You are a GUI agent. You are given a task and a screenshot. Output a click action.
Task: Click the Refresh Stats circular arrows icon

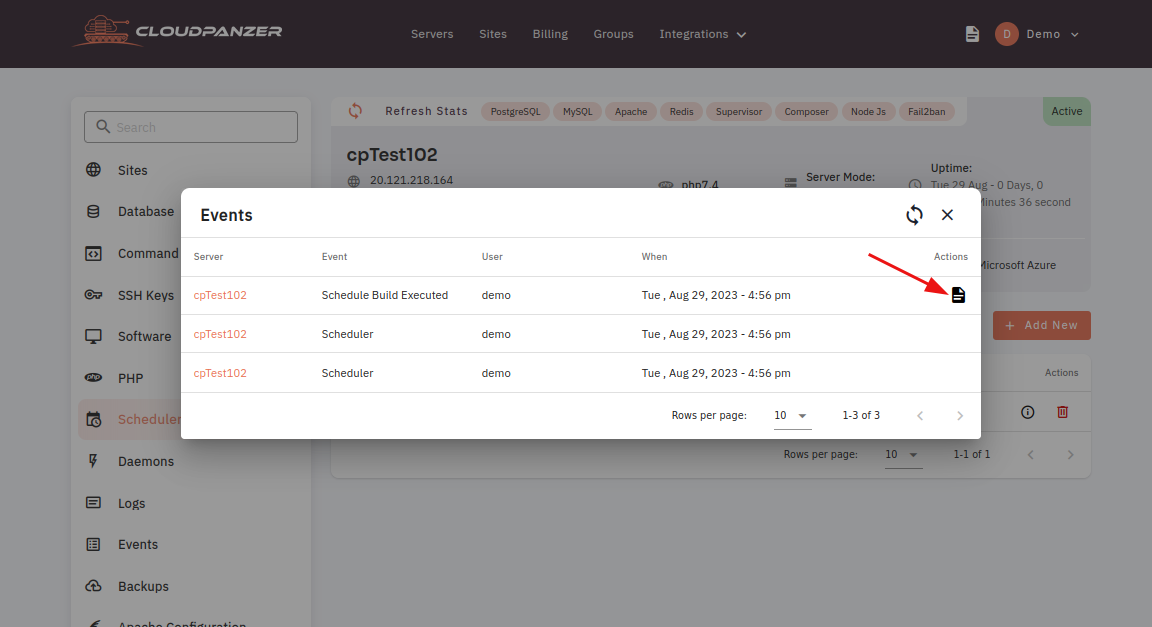(x=355, y=111)
